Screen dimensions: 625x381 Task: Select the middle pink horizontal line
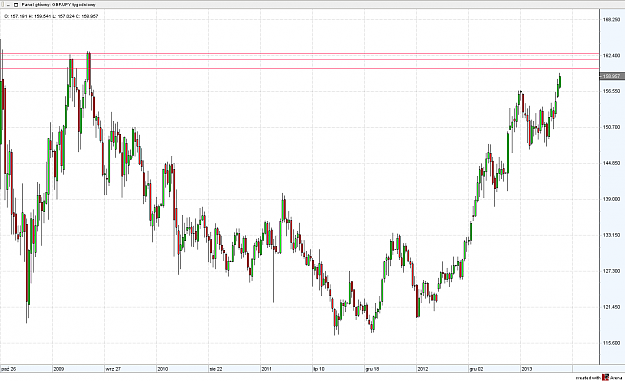(x=300, y=60)
